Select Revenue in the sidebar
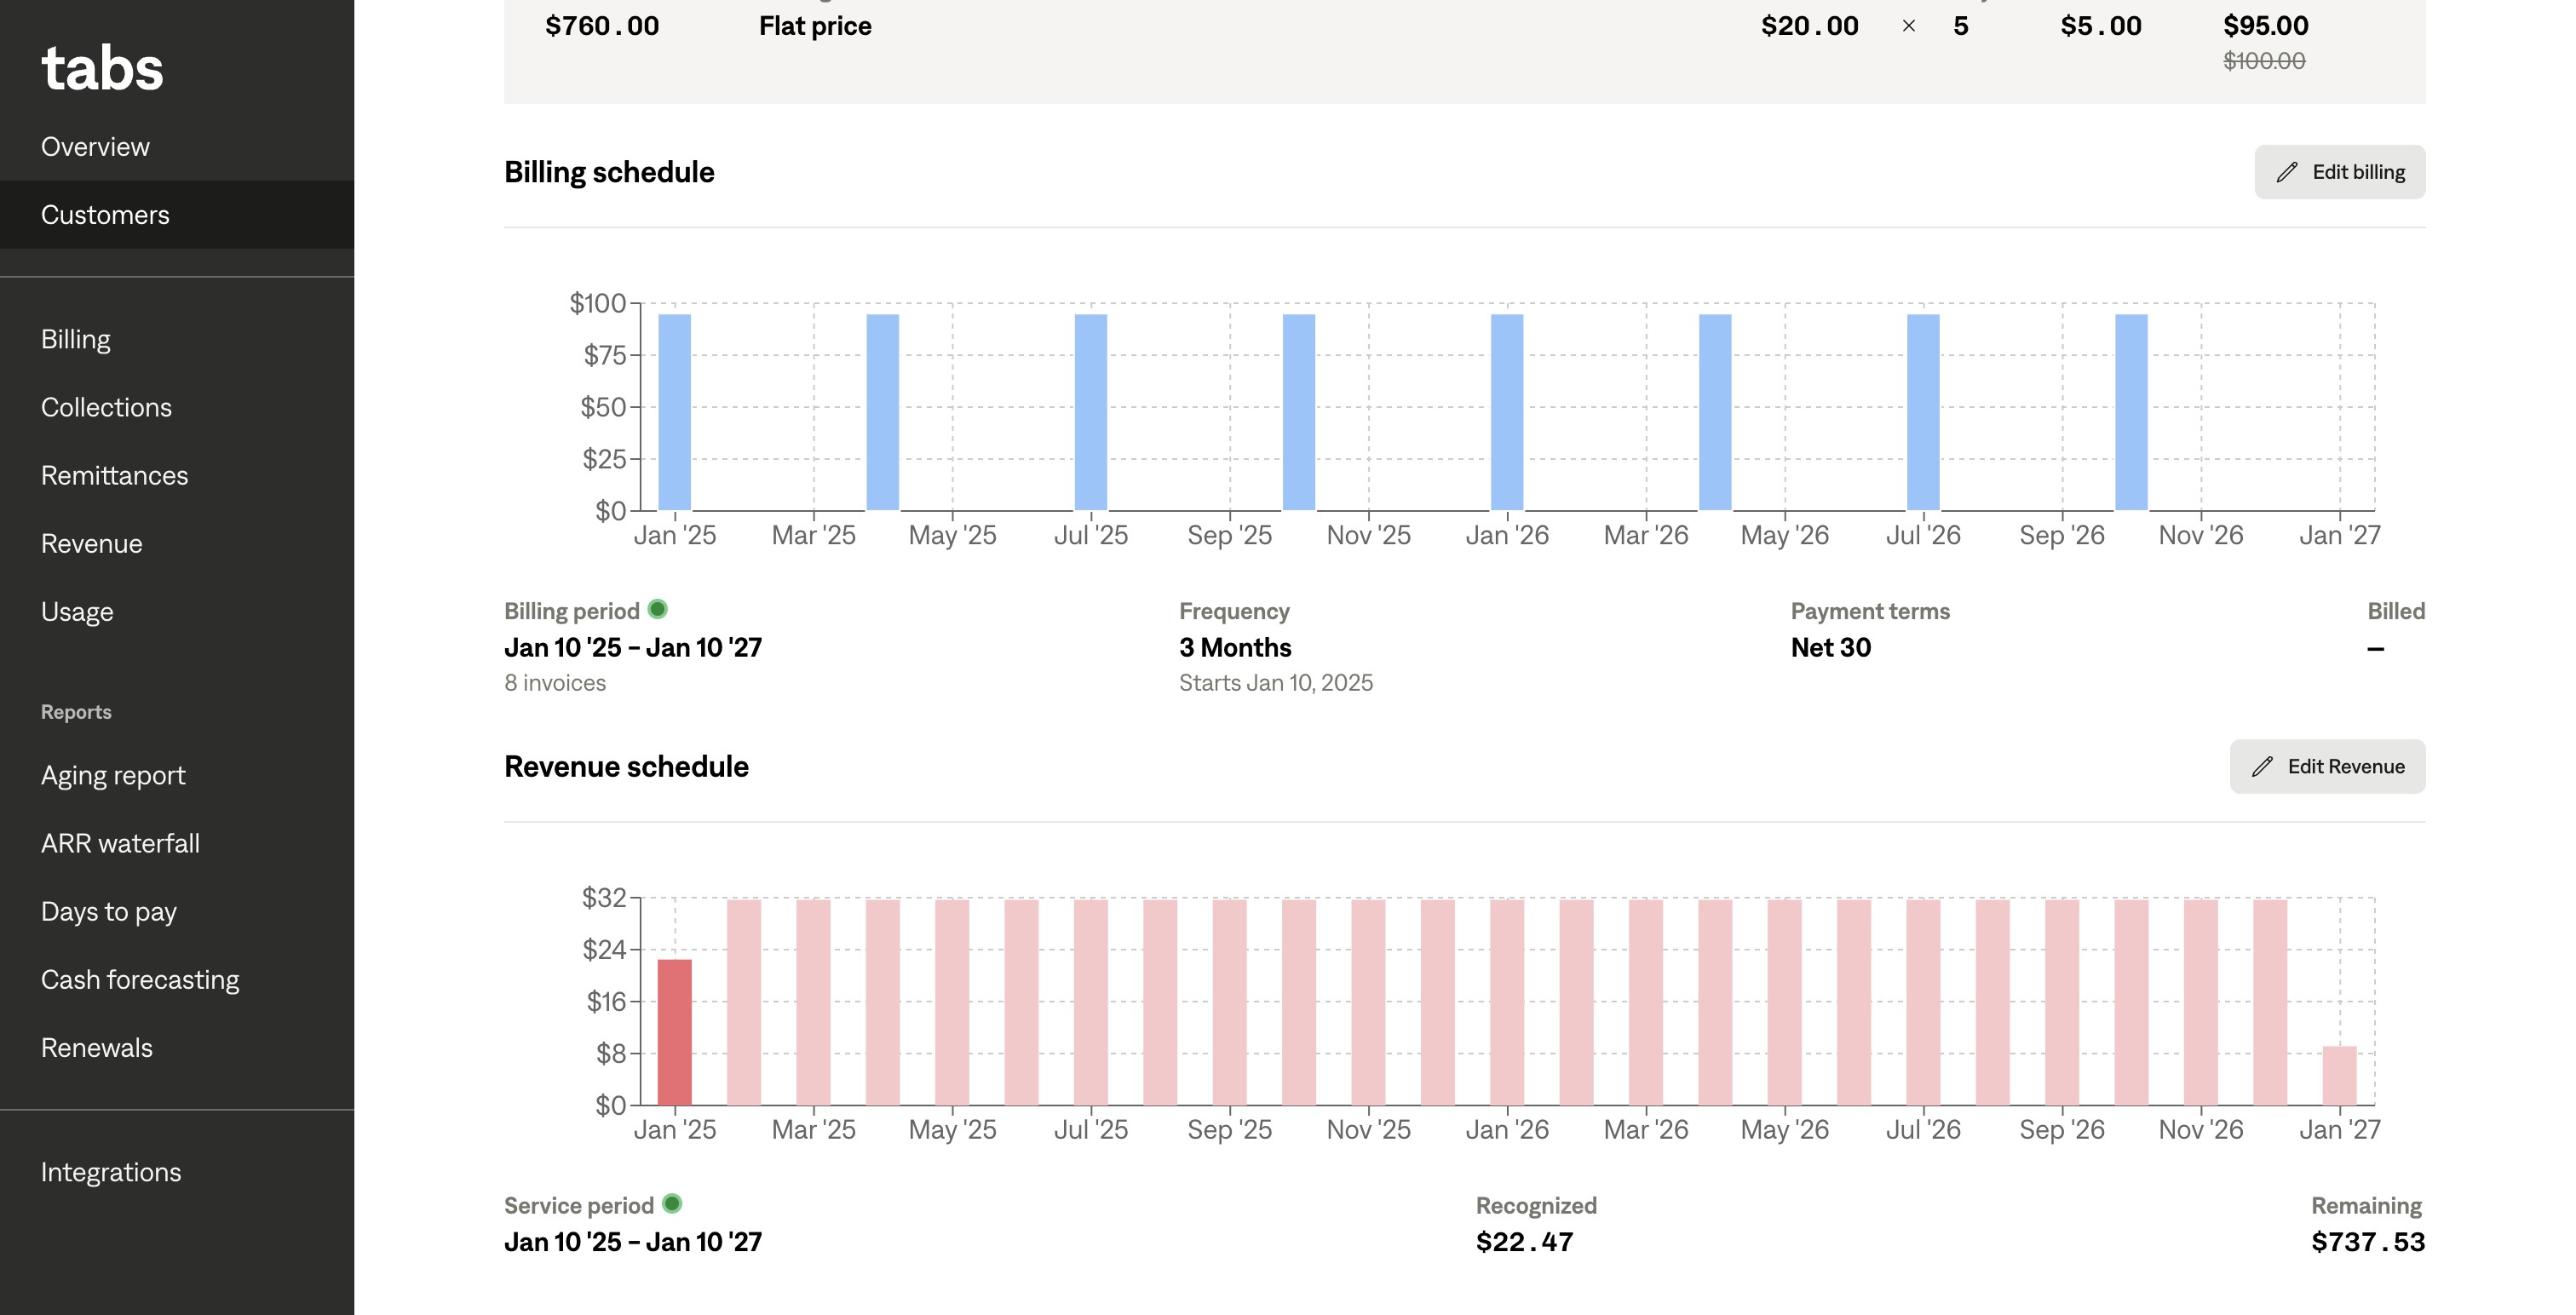Screen dimensions: 2576x1315 (x=92, y=543)
